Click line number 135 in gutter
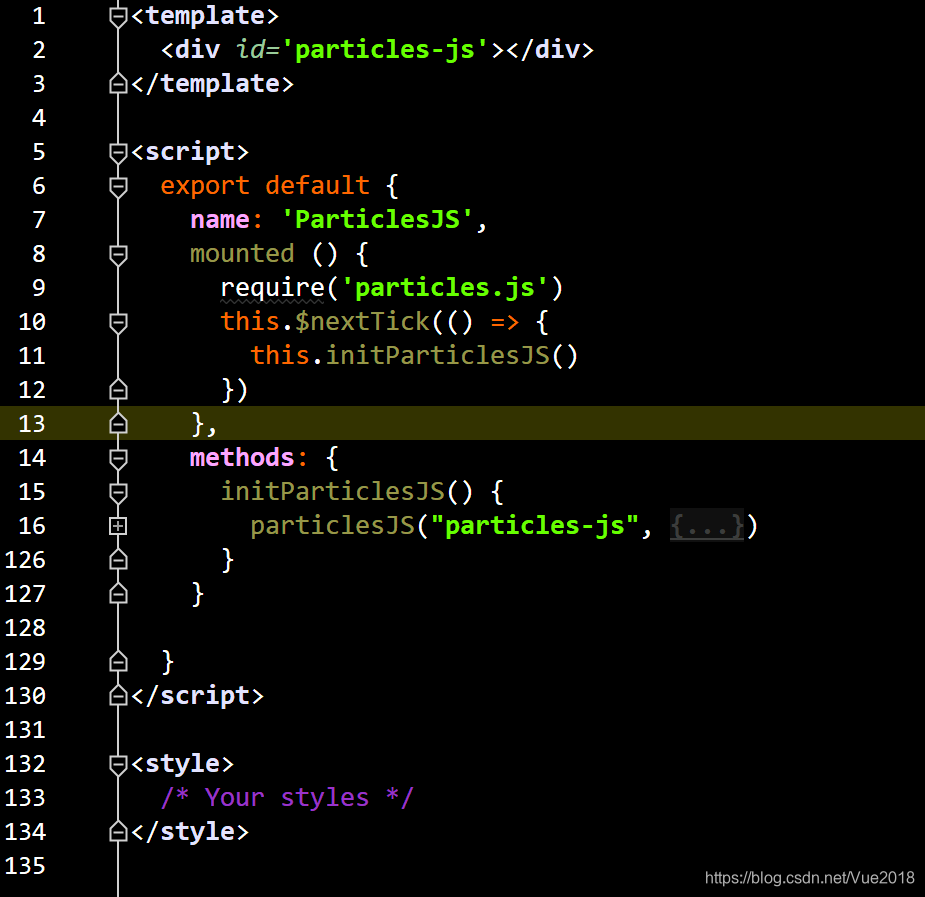The width and height of the screenshot is (925, 897). click(25, 866)
